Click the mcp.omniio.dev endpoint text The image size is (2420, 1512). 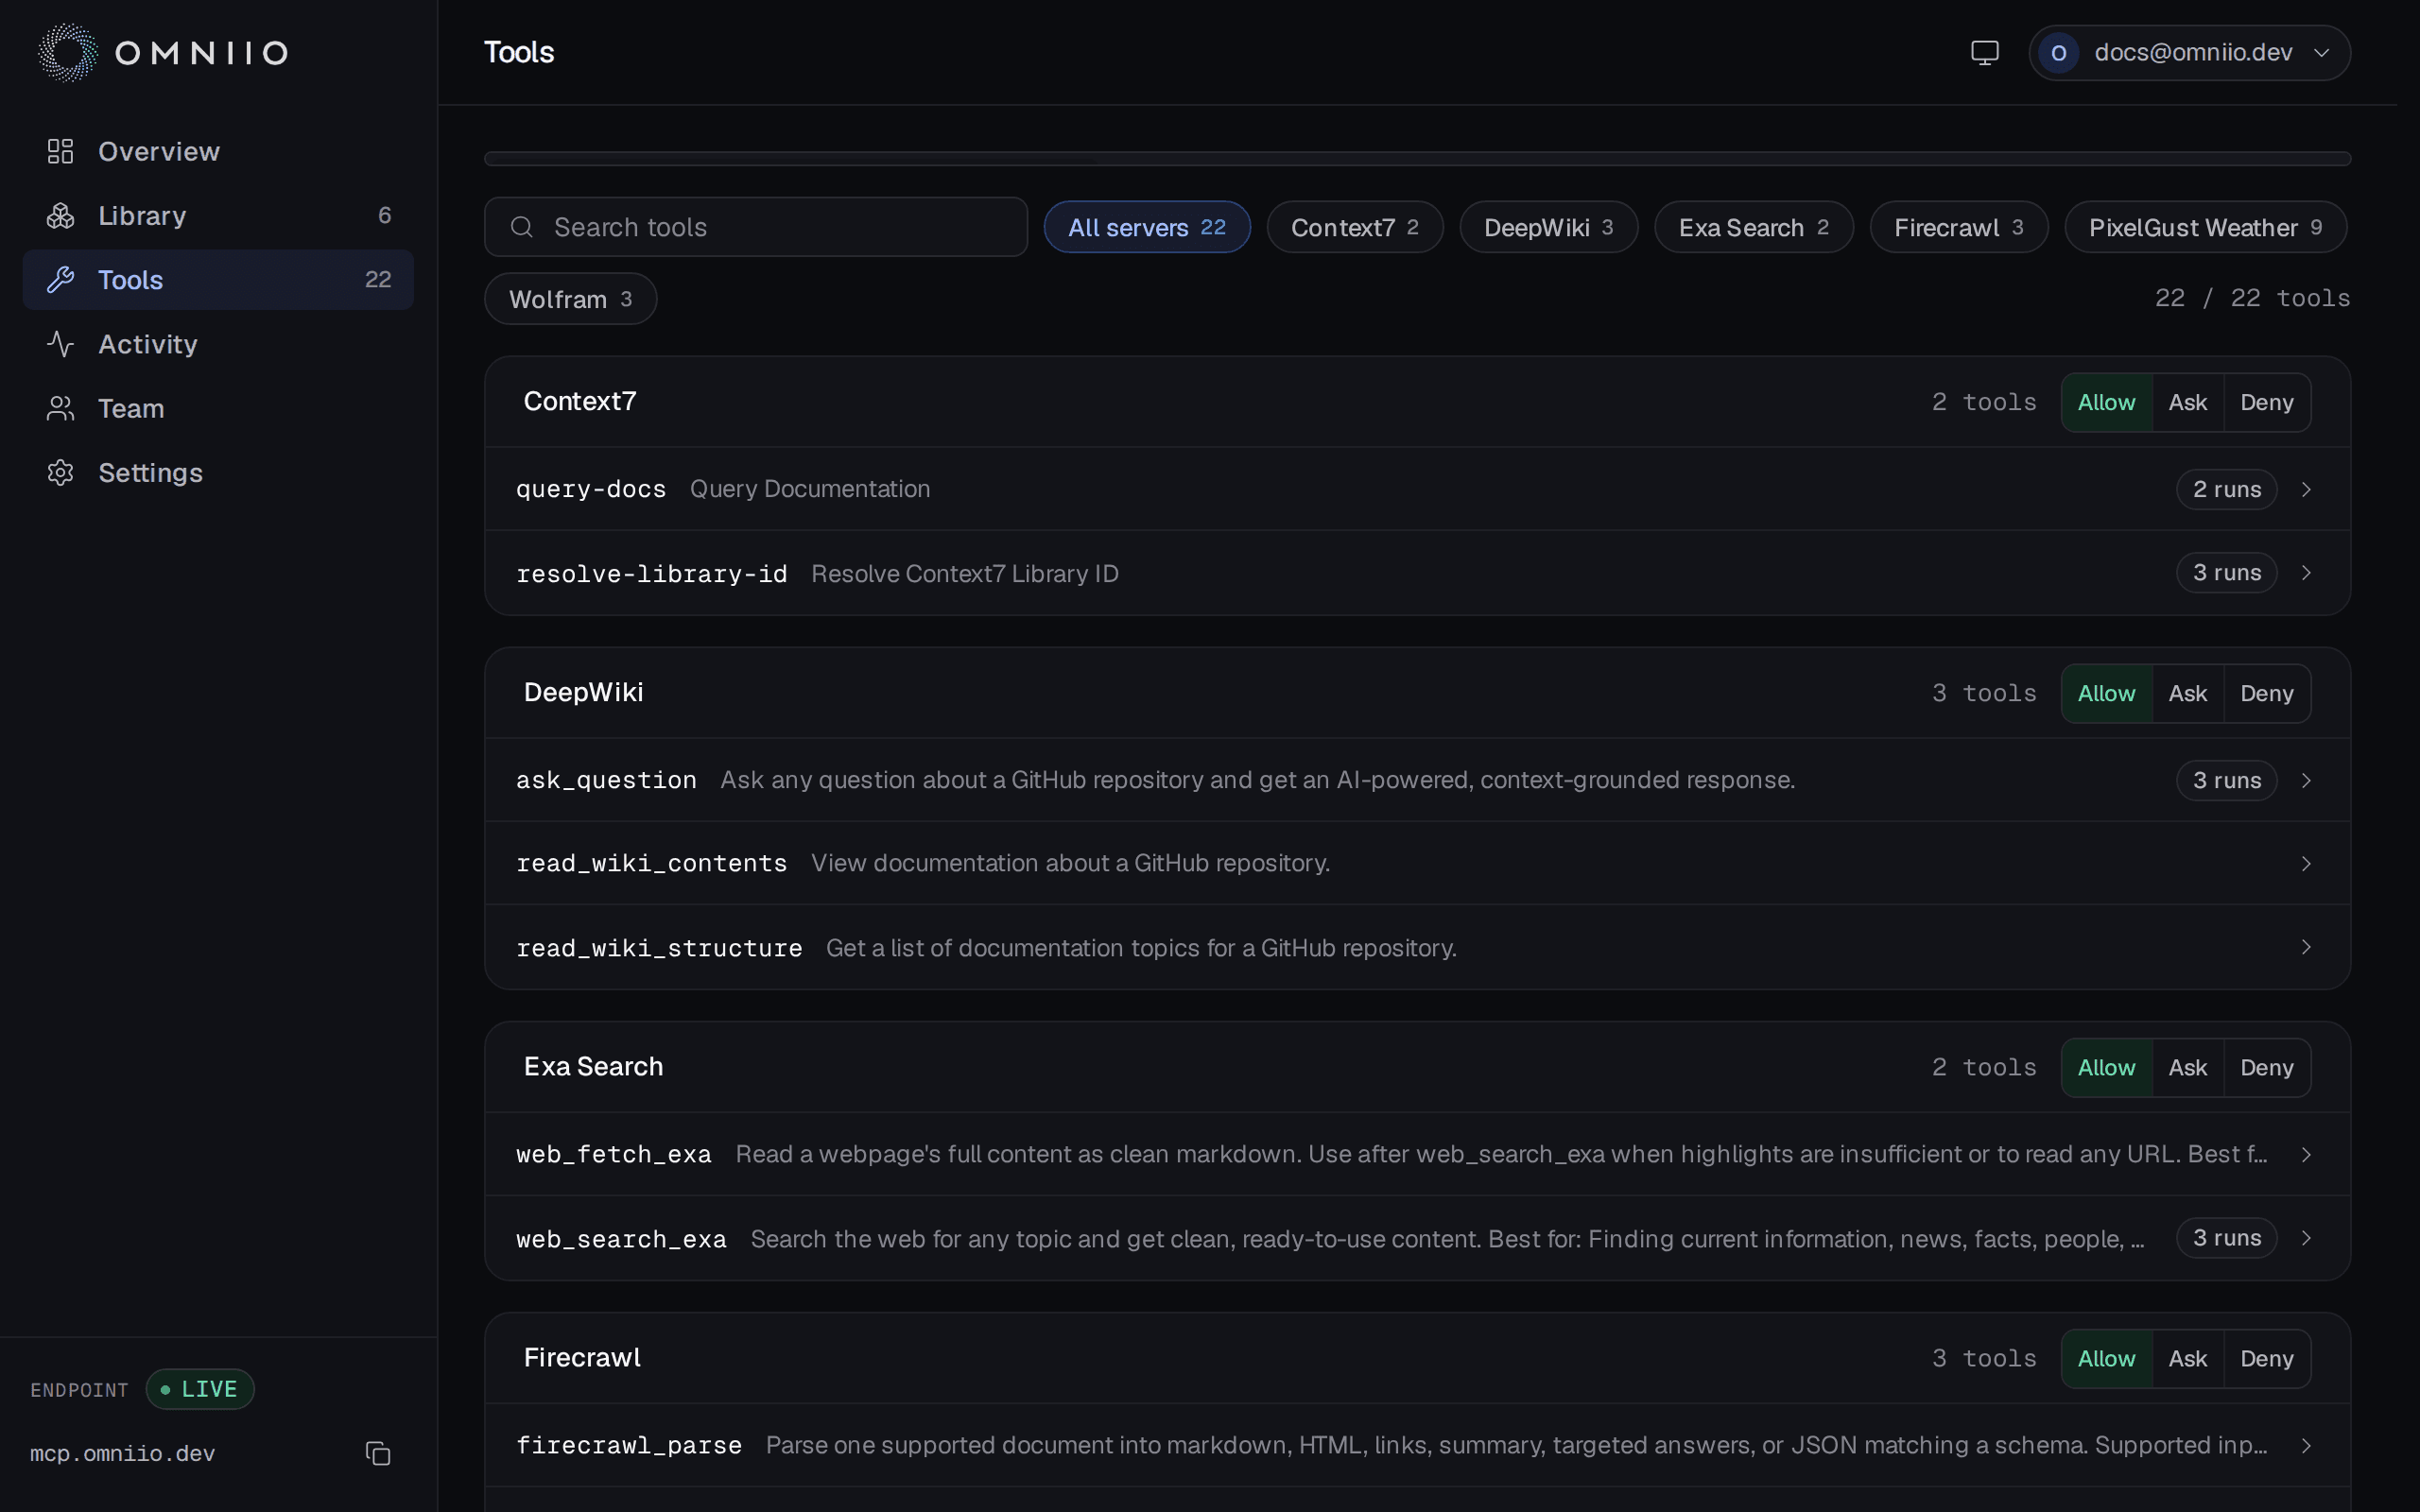click(123, 1453)
